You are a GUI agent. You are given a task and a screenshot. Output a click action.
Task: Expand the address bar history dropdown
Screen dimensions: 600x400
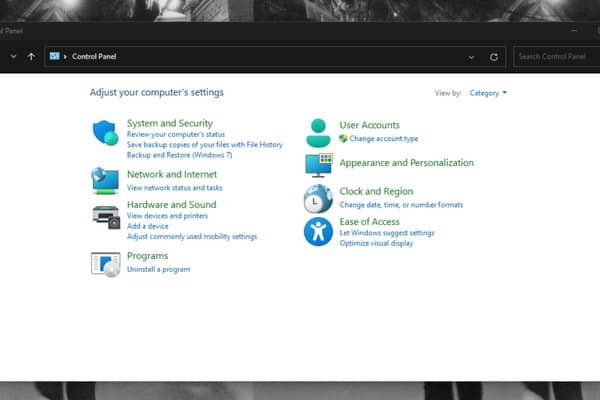pyautogui.click(x=471, y=57)
